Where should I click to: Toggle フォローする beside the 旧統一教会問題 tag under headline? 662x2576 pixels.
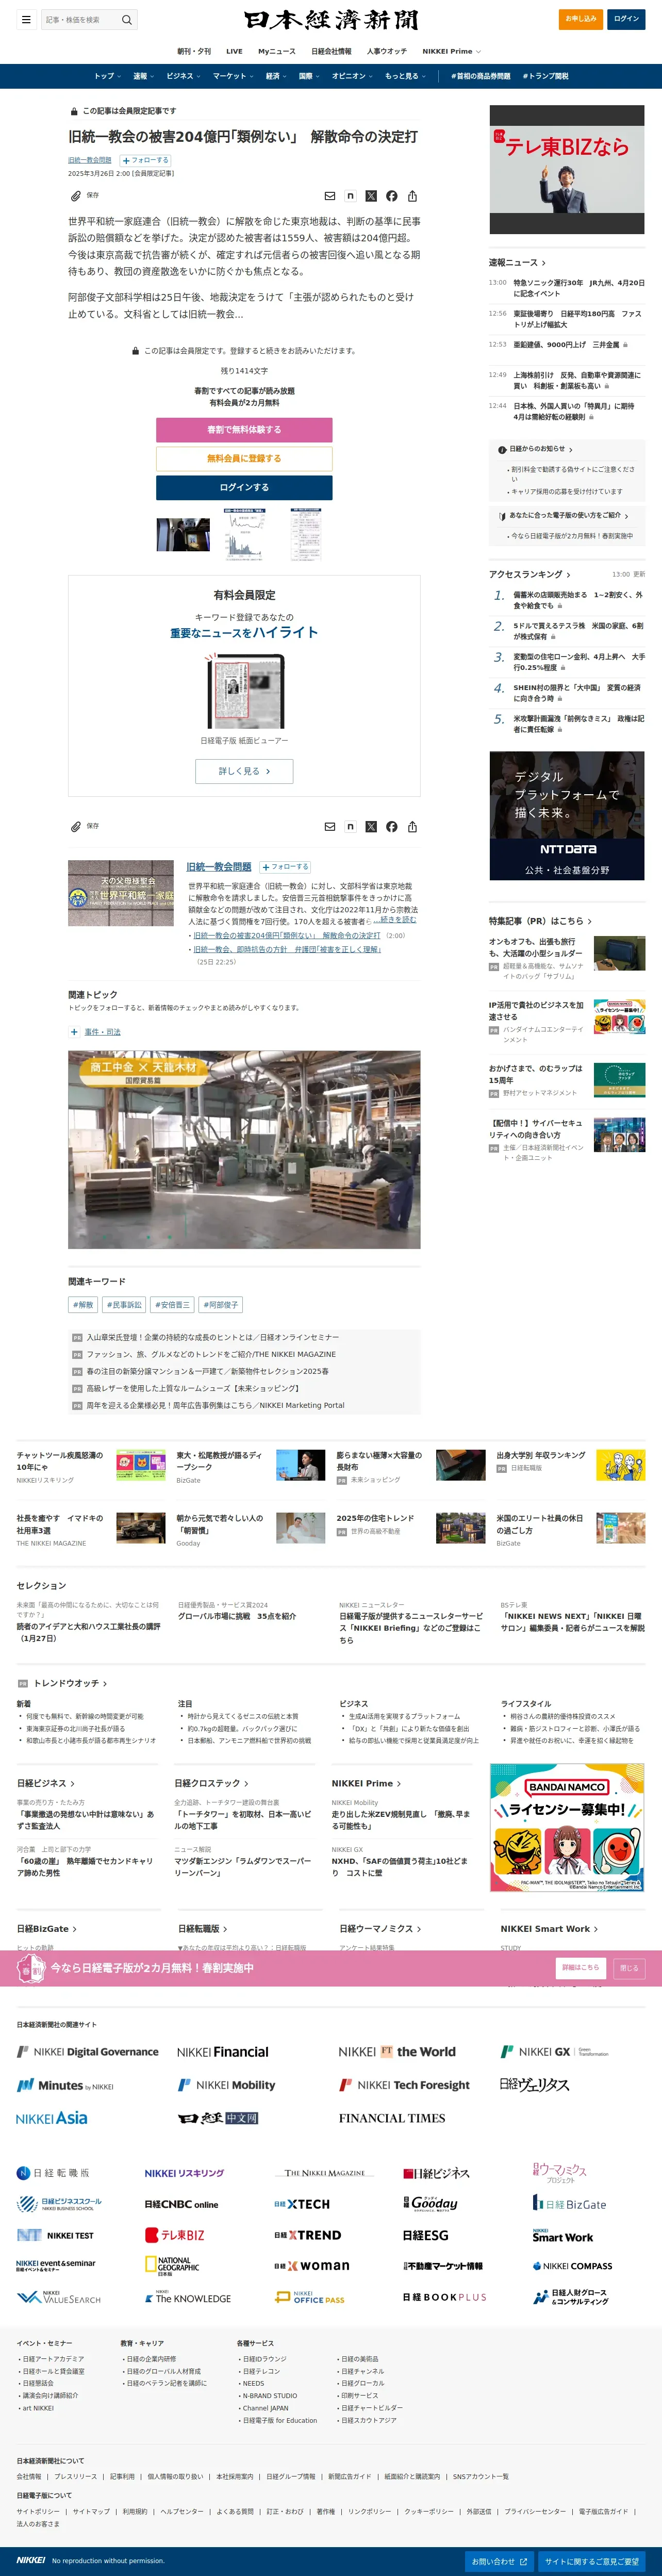click(145, 160)
